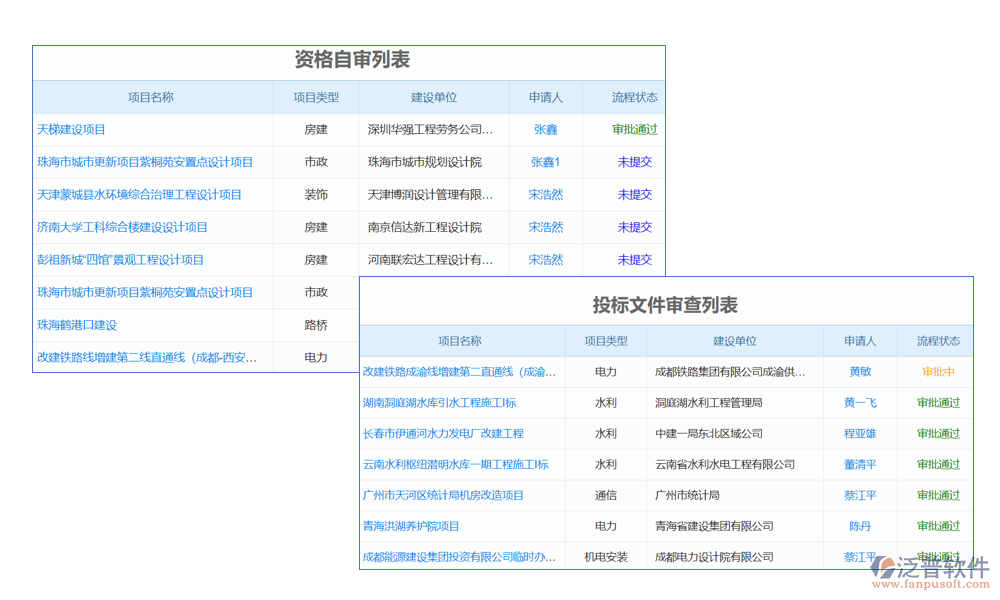Select applicant 程亚雄

[859, 434]
